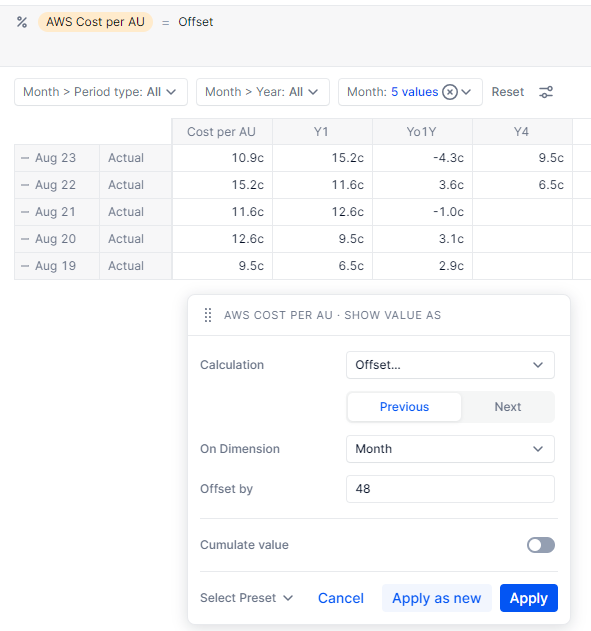Image resolution: width=591 pixels, height=631 pixels.
Task: Switch offset direction to Next
Action: tap(508, 407)
